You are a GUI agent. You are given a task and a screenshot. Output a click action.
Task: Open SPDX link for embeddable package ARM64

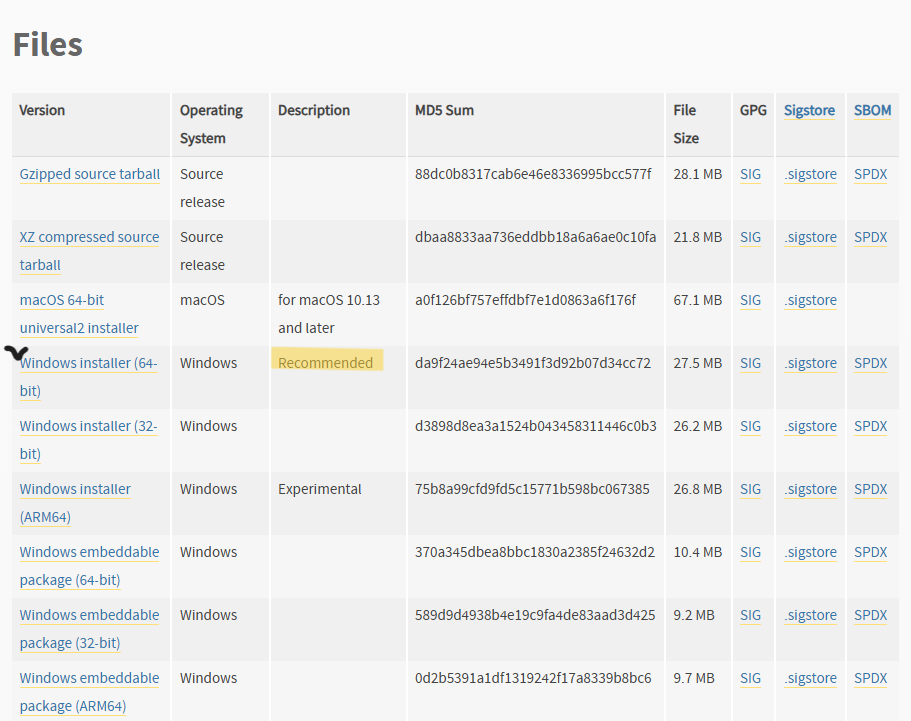(870, 678)
